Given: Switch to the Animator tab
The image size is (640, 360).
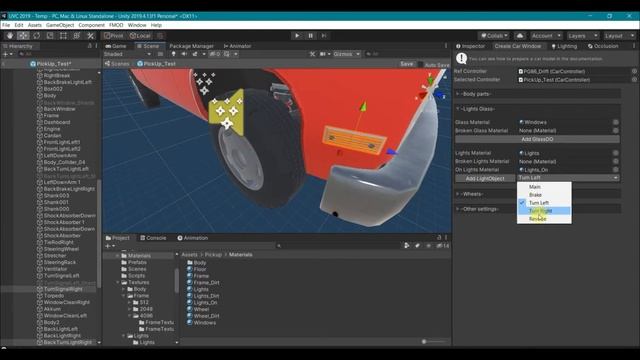Looking at the screenshot, I should click(x=237, y=46).
